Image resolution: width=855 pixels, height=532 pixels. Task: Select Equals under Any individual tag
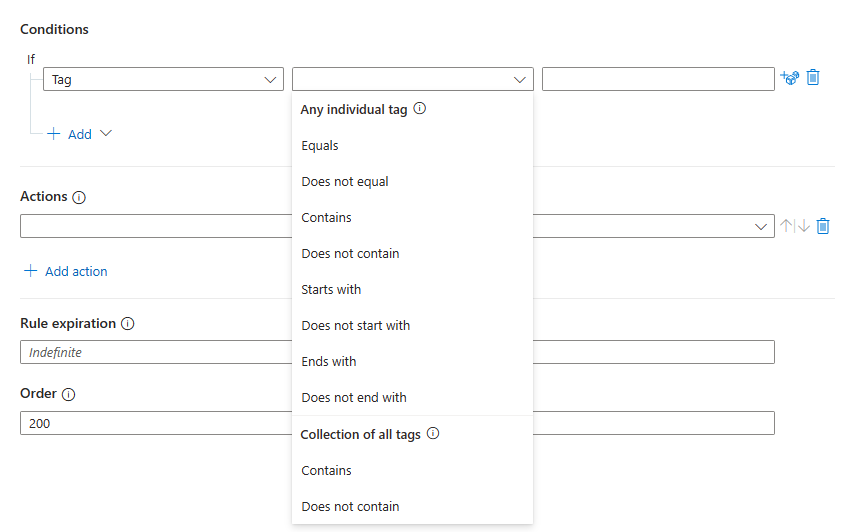coord(320,145)
